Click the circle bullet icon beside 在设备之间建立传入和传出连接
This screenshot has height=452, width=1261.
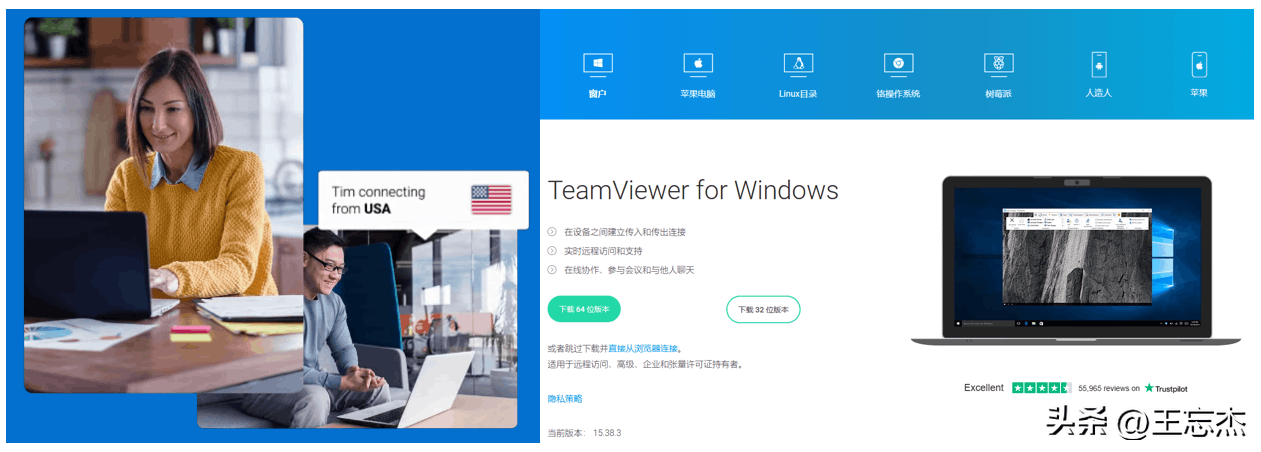(552, 232)
